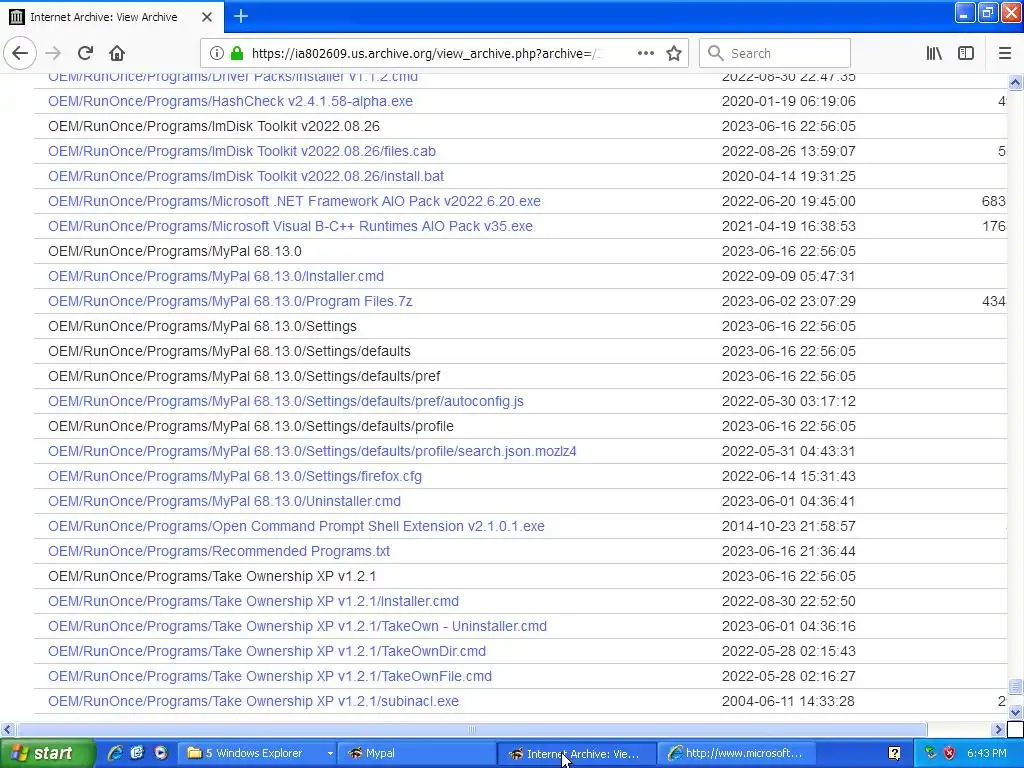Open Microsoft Visual B-C++ Runtimes AIO Pack link
Viewport: 1024px width, 768px height.
coord(291,226)
